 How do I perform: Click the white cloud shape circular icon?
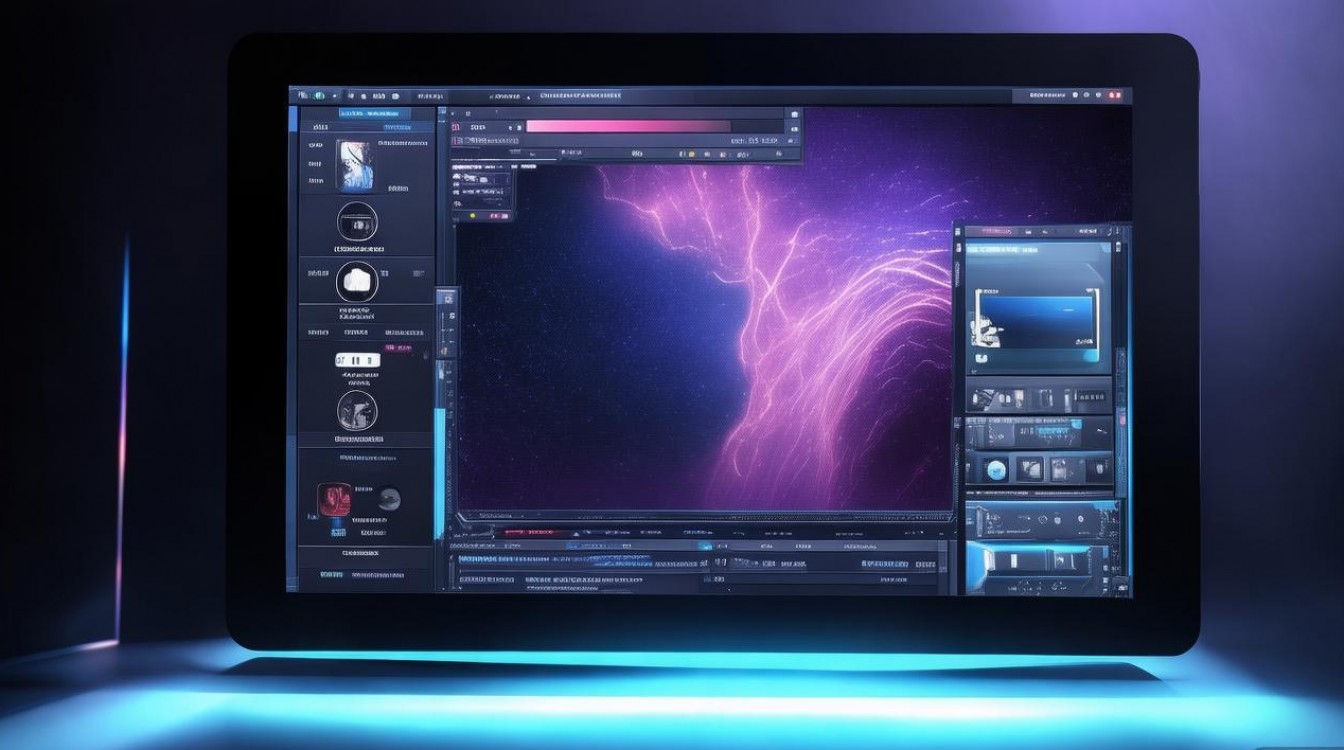tap(357, 282)
